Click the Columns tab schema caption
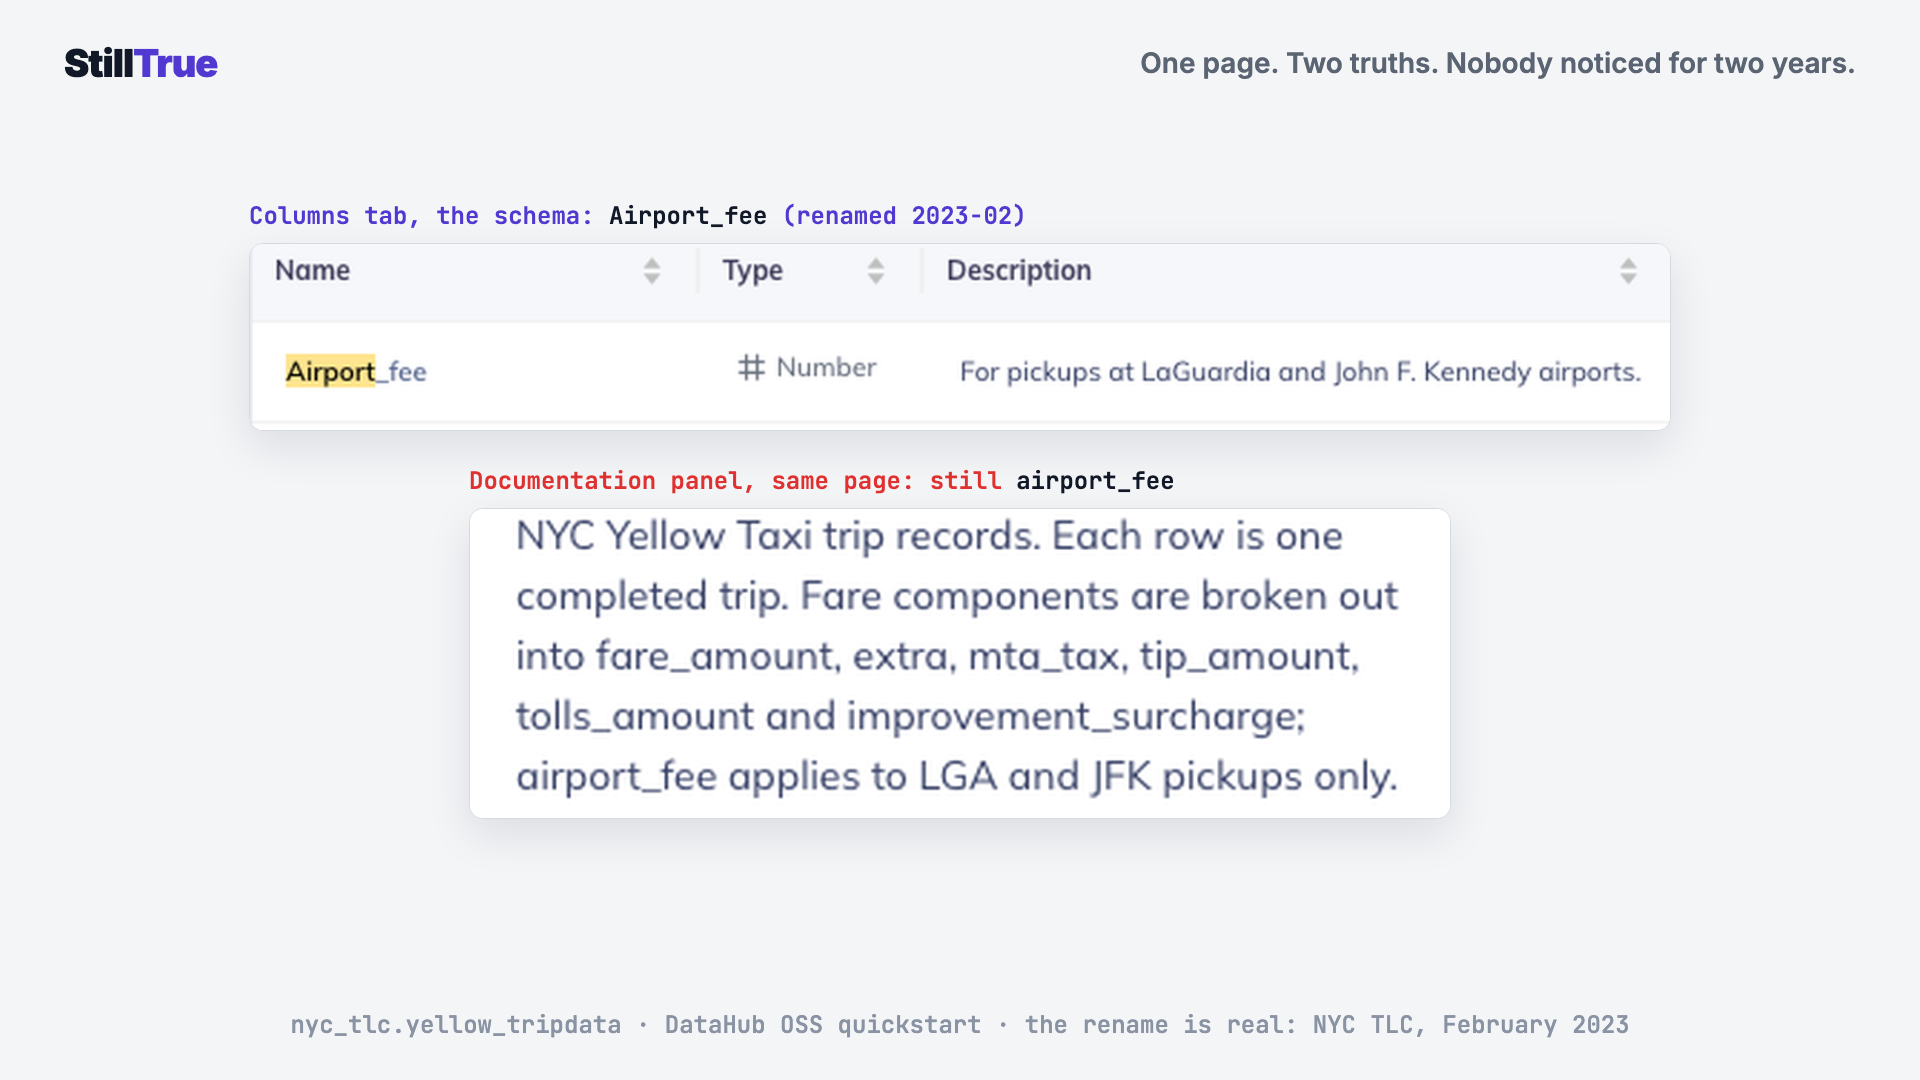Screen dimensions: 1920x1080 pos(637,216)
